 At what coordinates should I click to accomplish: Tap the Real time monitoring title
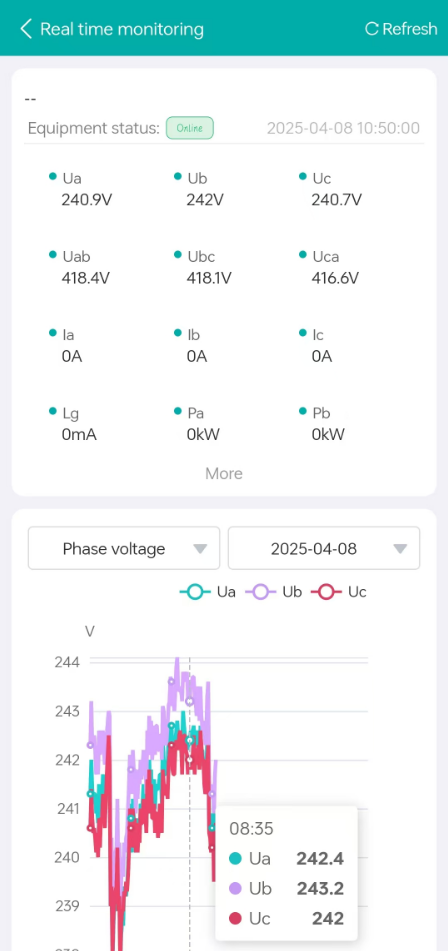122,29
